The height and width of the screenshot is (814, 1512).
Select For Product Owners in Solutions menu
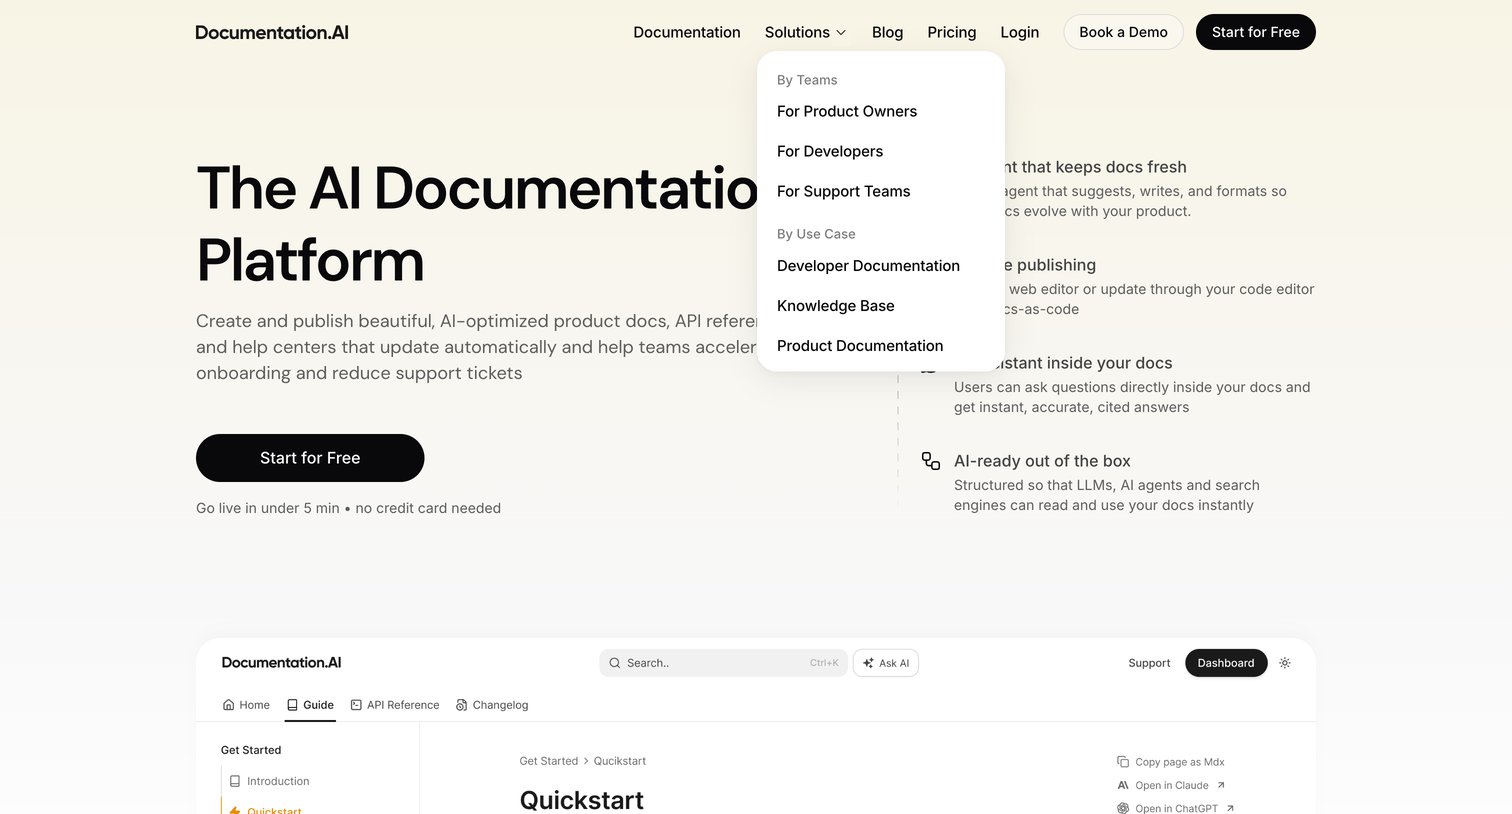click(847, 111)
